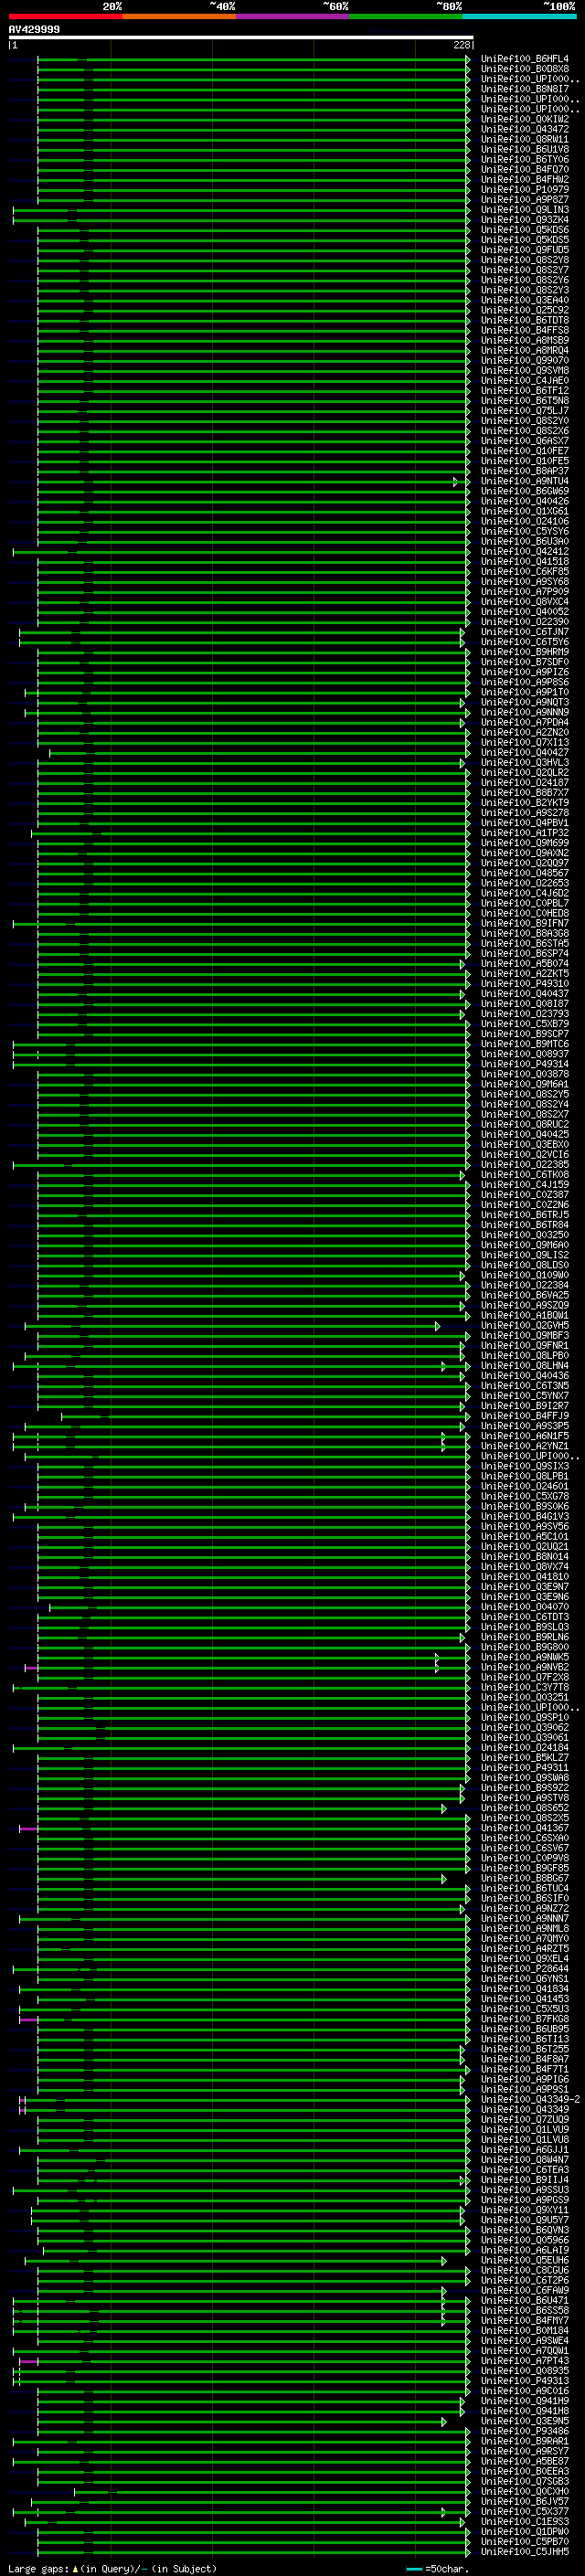The width and height of the screenshot is (585, 2576).
Task: Open hit UniRef100_Q0KIW2
Action: (525, 119)
